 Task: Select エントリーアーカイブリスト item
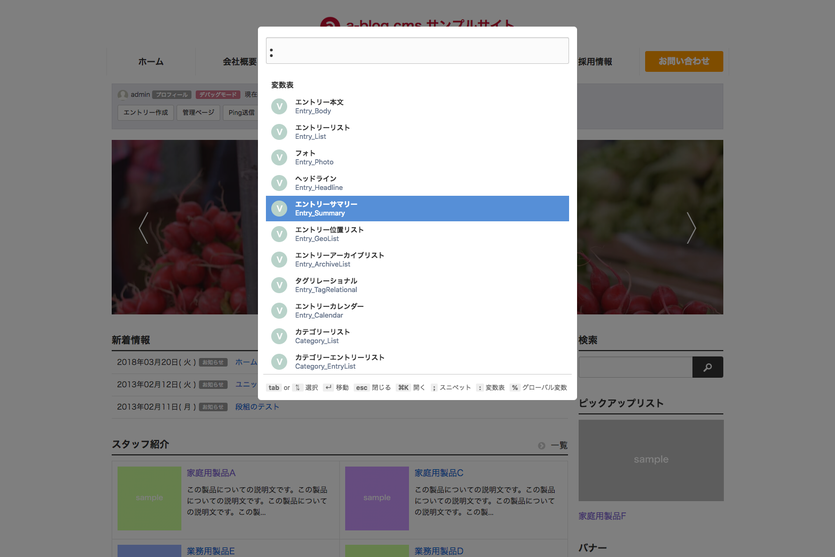point(418,260)
